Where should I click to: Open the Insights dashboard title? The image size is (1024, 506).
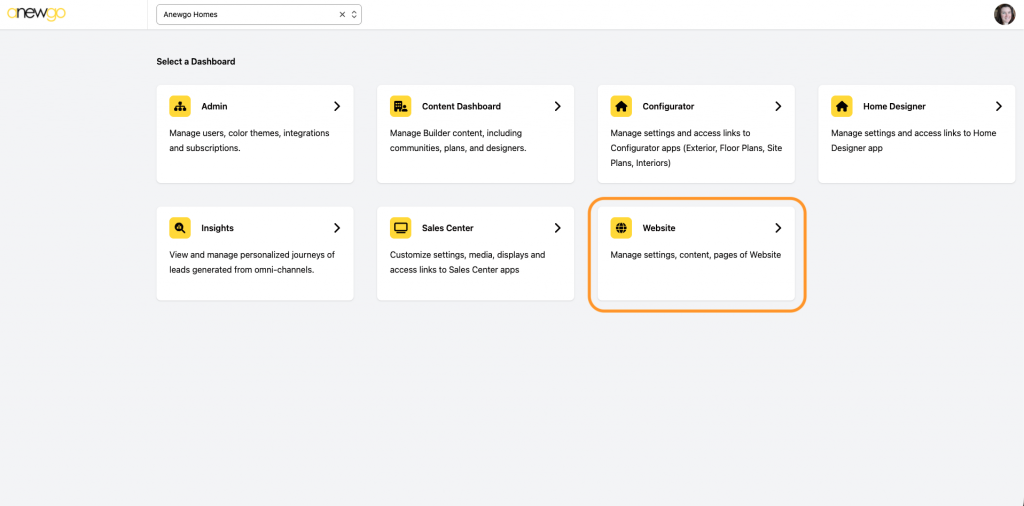coord(217,228)
